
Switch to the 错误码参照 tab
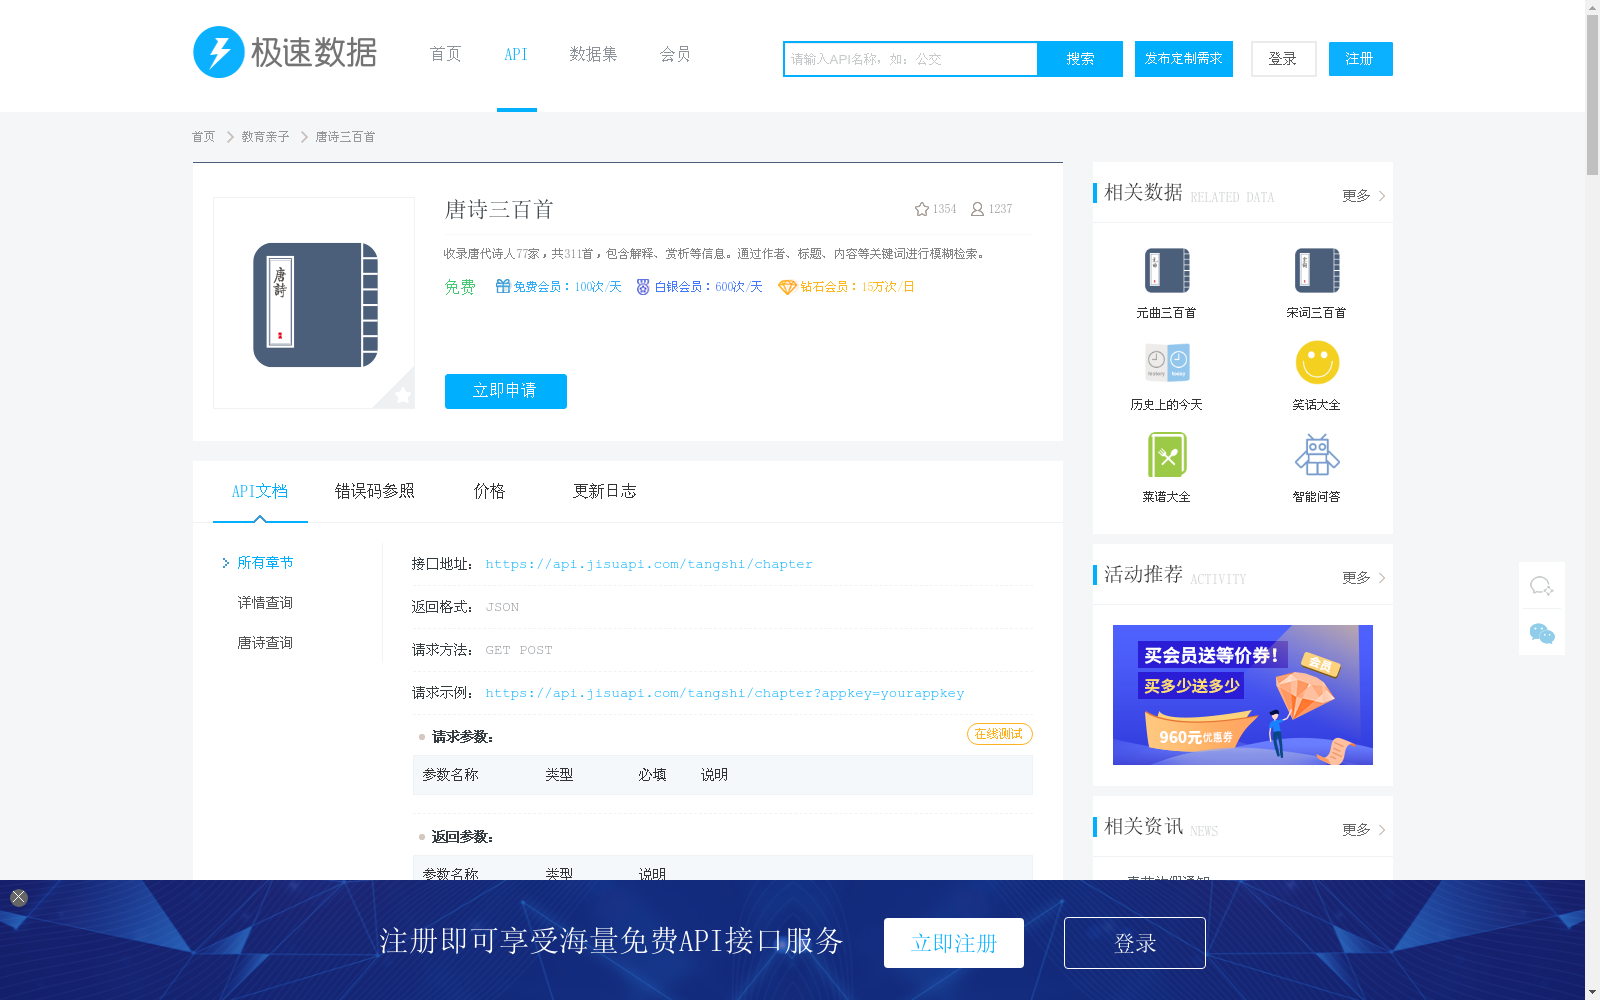(x=375, y=491)
